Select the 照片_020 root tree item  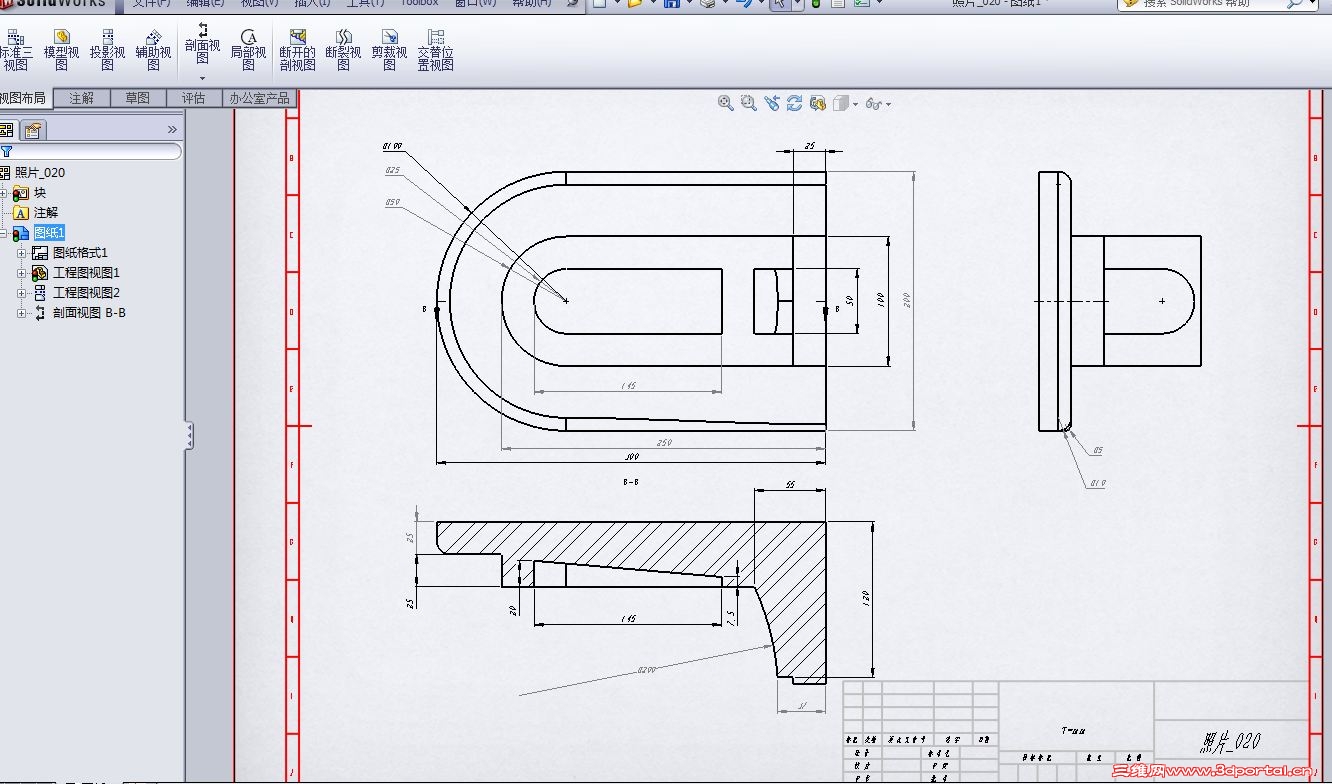coord(40,173)
